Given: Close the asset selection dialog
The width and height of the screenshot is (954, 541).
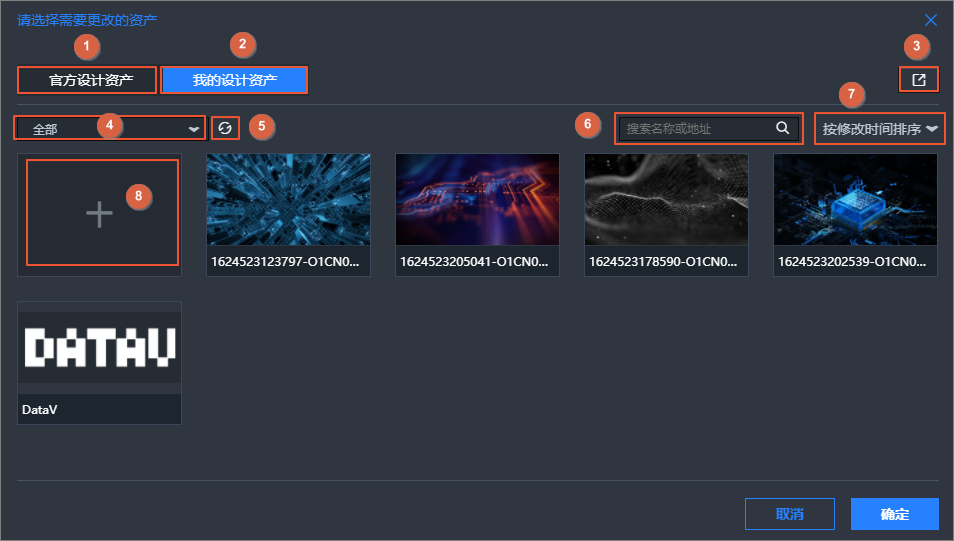Looking at the screenshot, I should click(x=931, y=20).
